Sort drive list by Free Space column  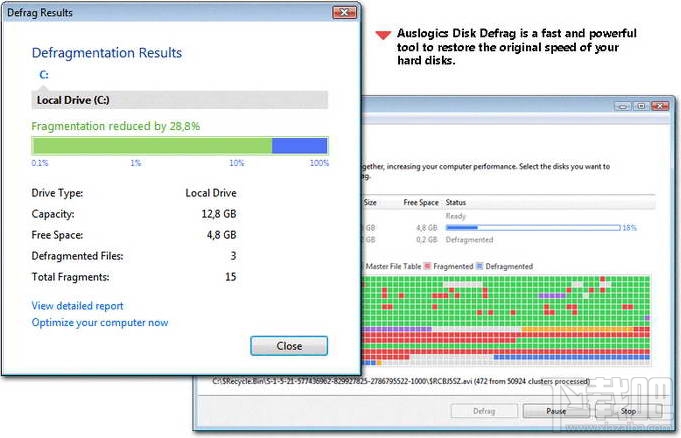tap(420, 202)
